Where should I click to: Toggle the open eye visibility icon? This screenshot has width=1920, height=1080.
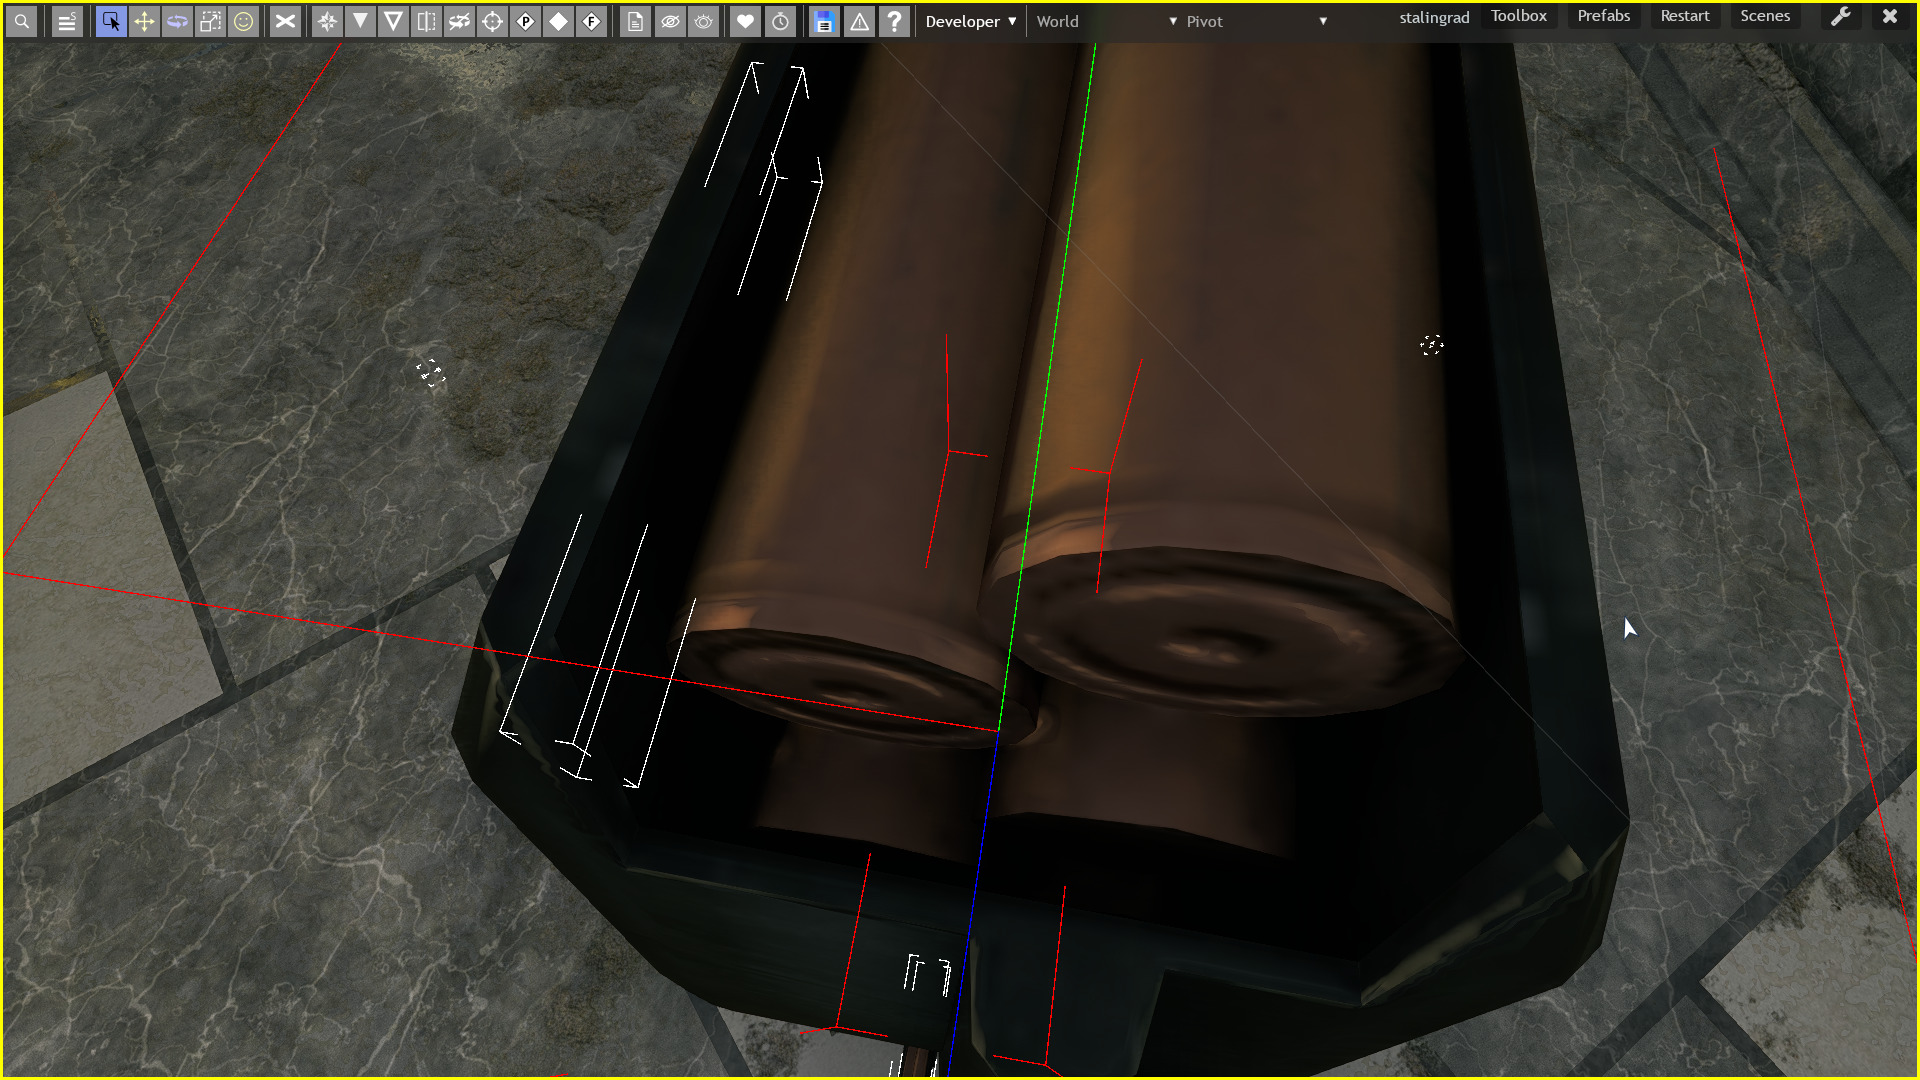pos(704,21)
